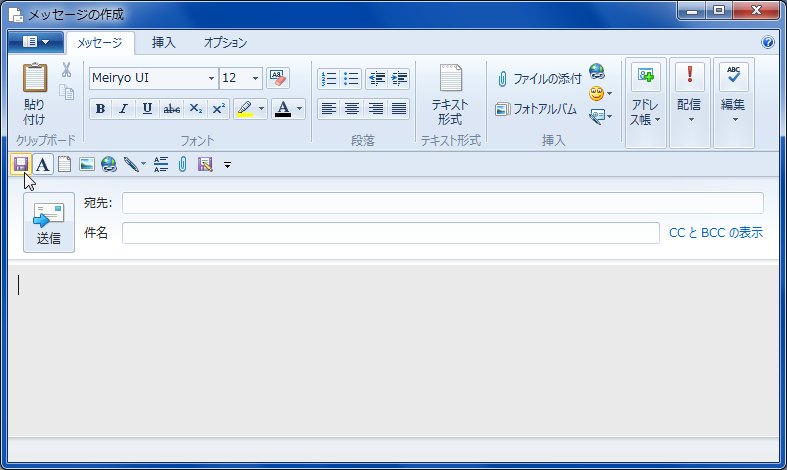The height and width of the screenshot is (470, 787).
Task: Open the font size 12 dropdown
Action: (x=255, y=78)
